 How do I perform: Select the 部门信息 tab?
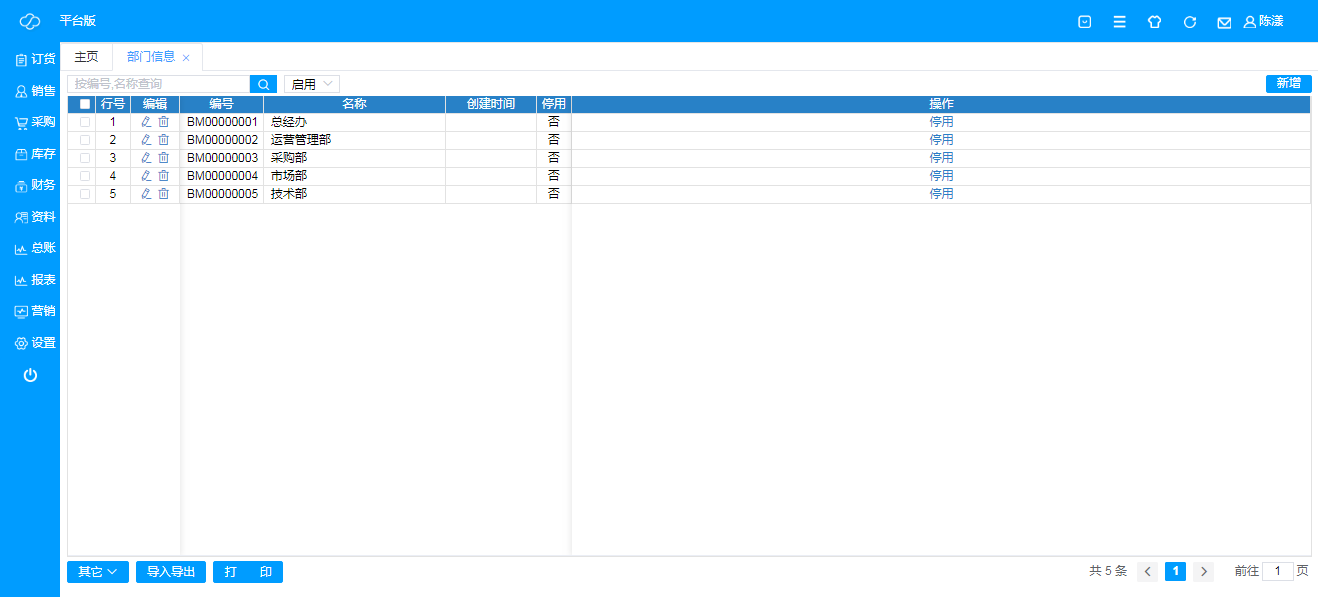coord(151,57)
